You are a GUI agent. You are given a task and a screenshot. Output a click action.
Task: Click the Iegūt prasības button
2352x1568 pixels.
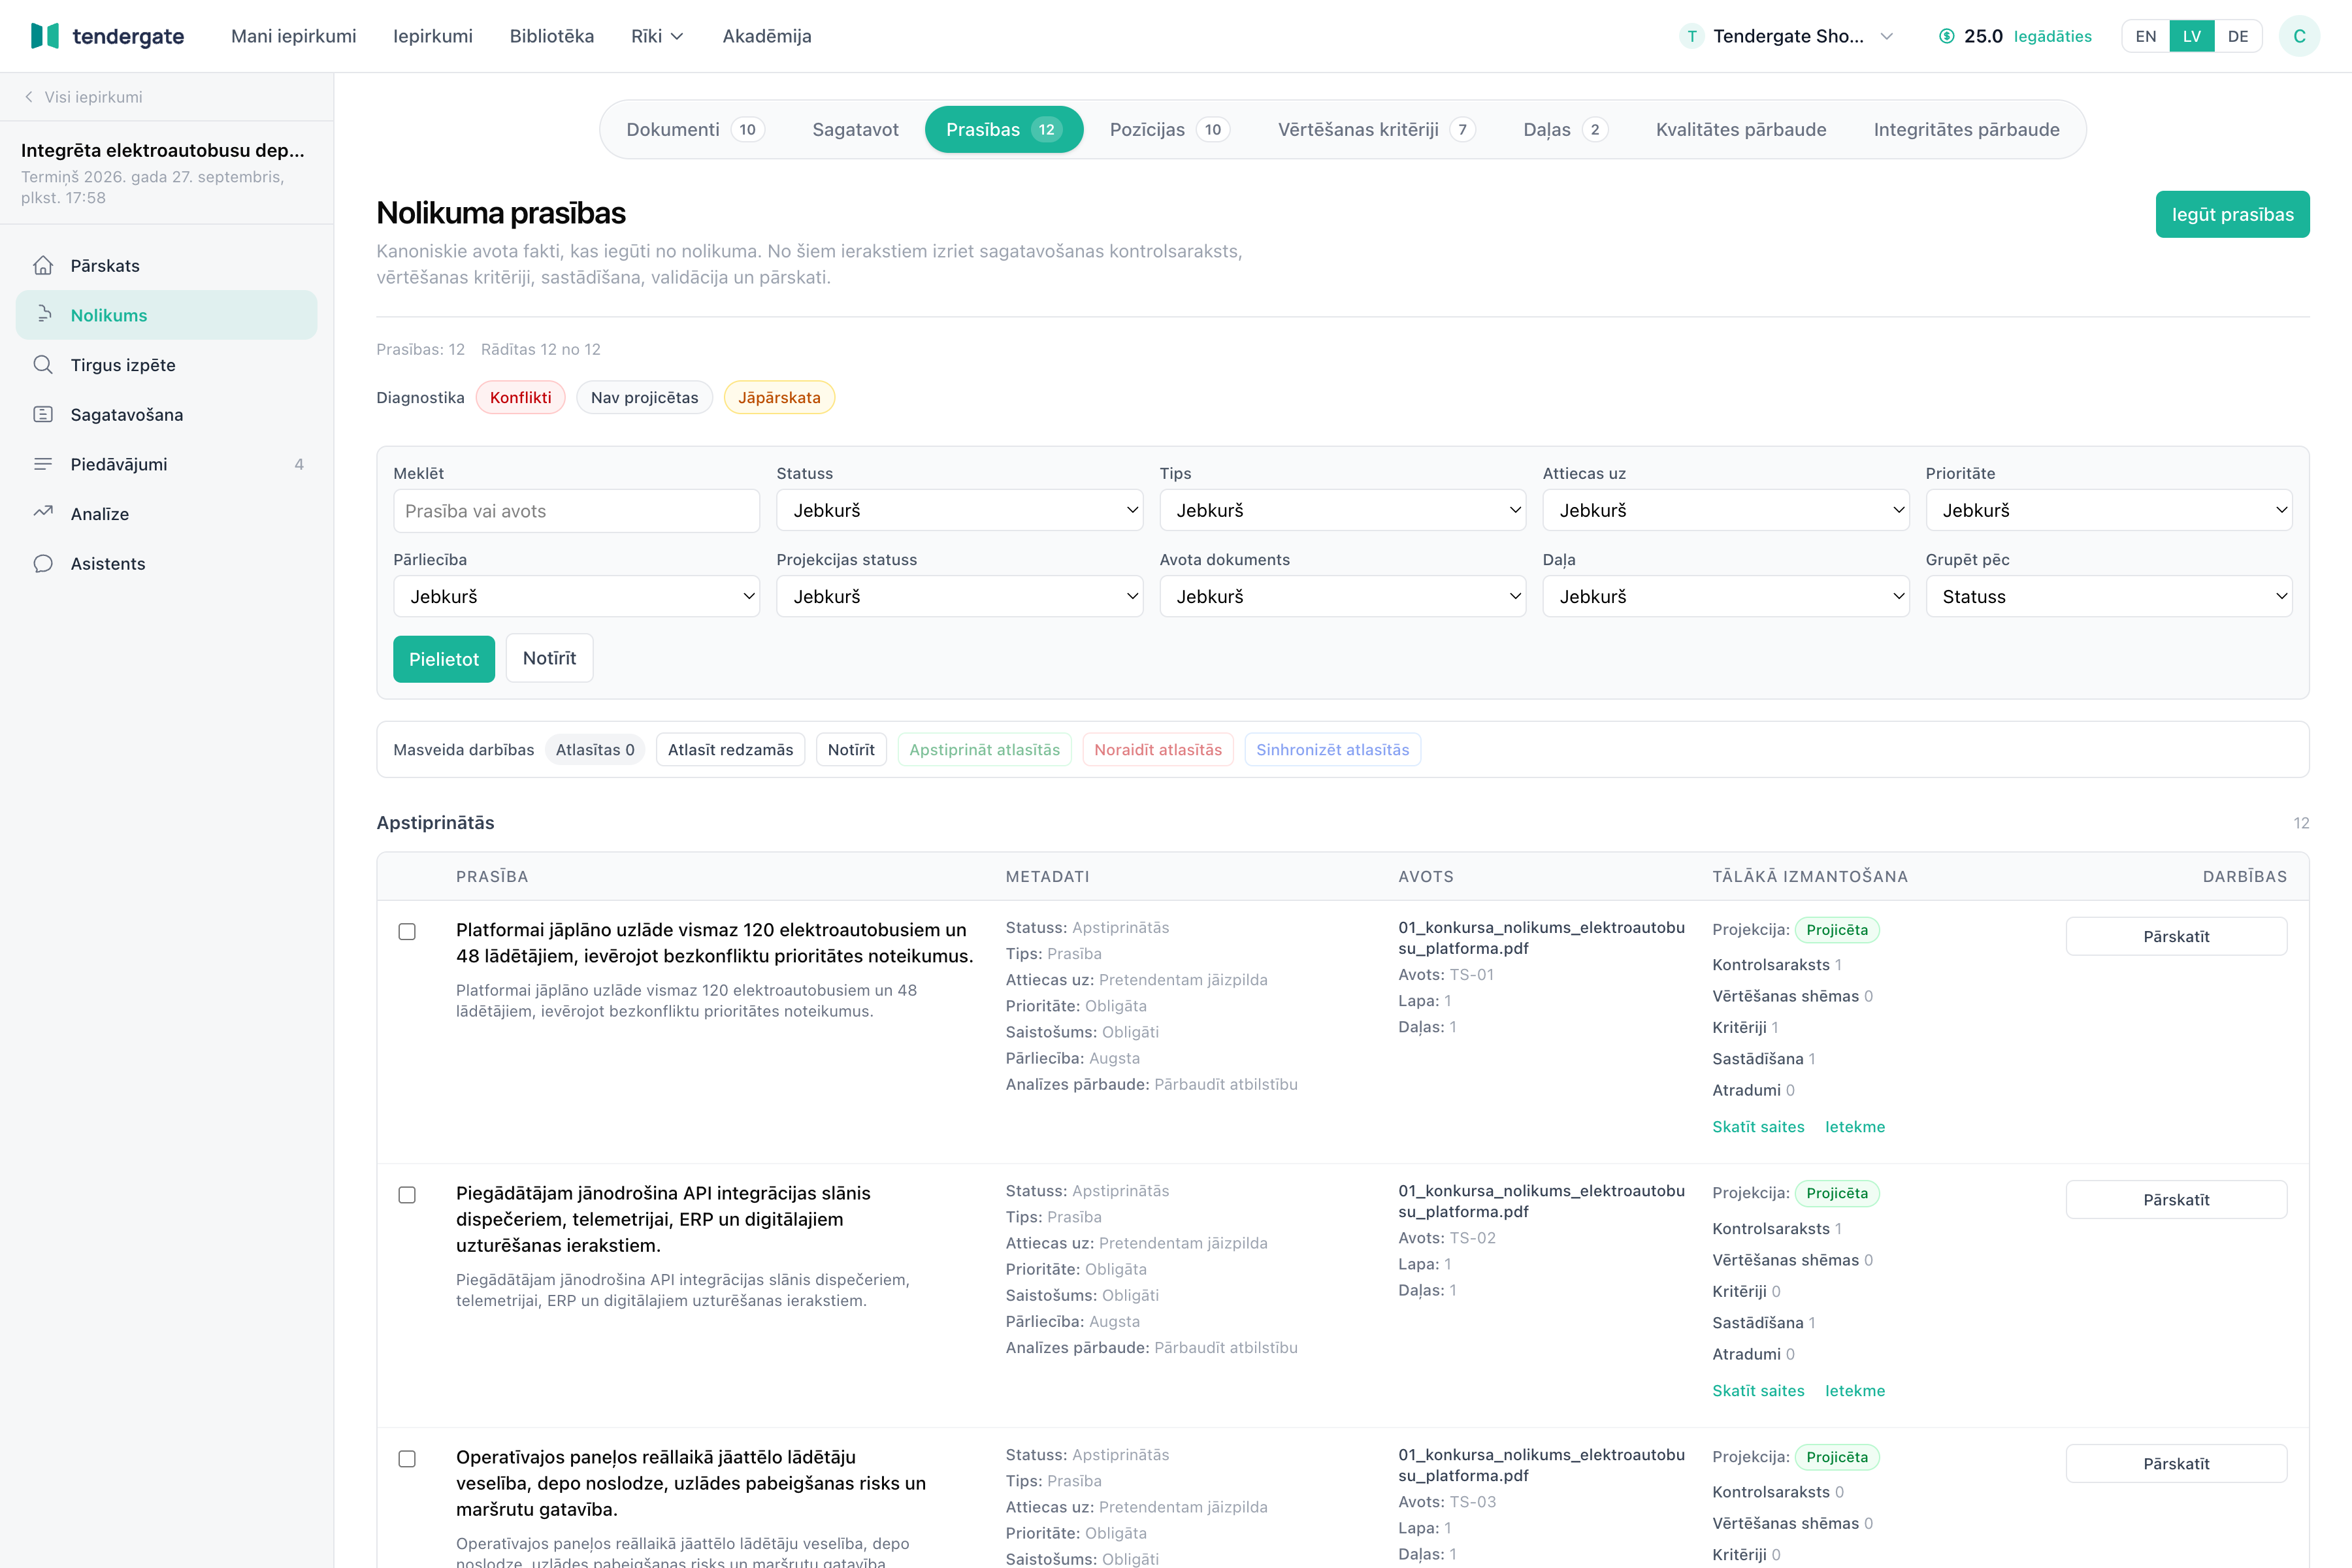pyautogui.click(x=2232, y=214)
